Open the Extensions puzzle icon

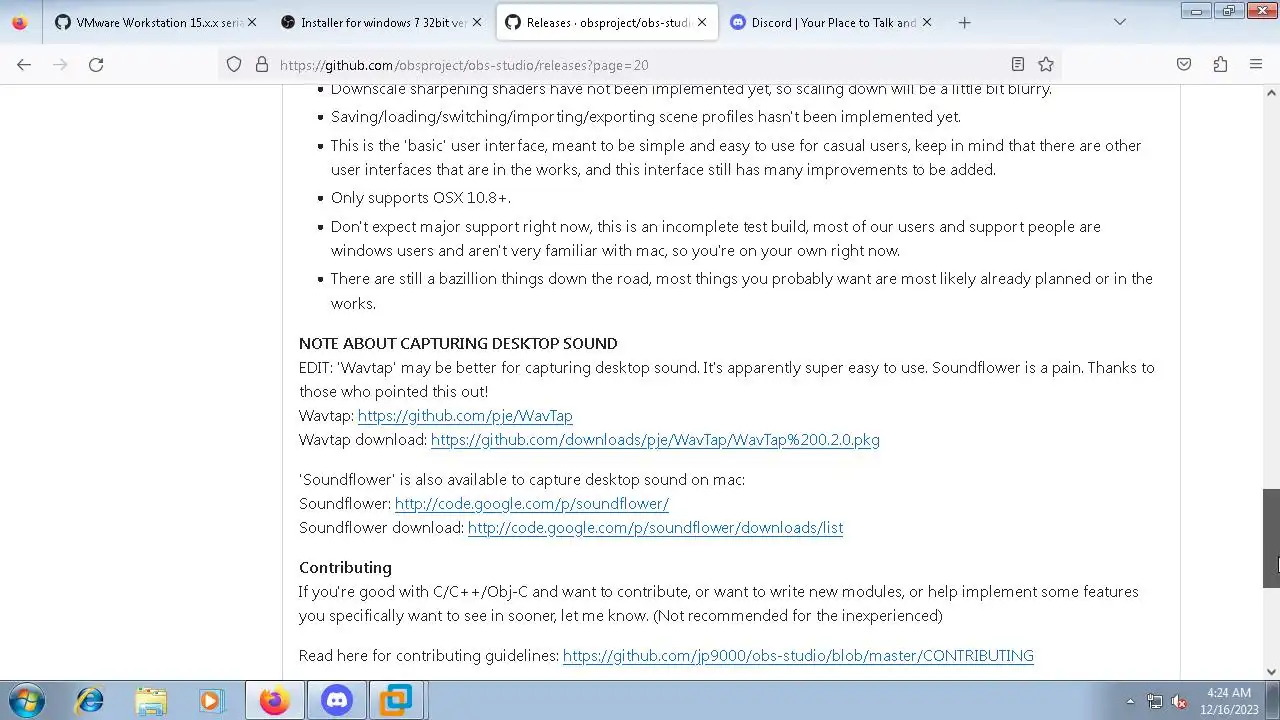[1220, 64]
